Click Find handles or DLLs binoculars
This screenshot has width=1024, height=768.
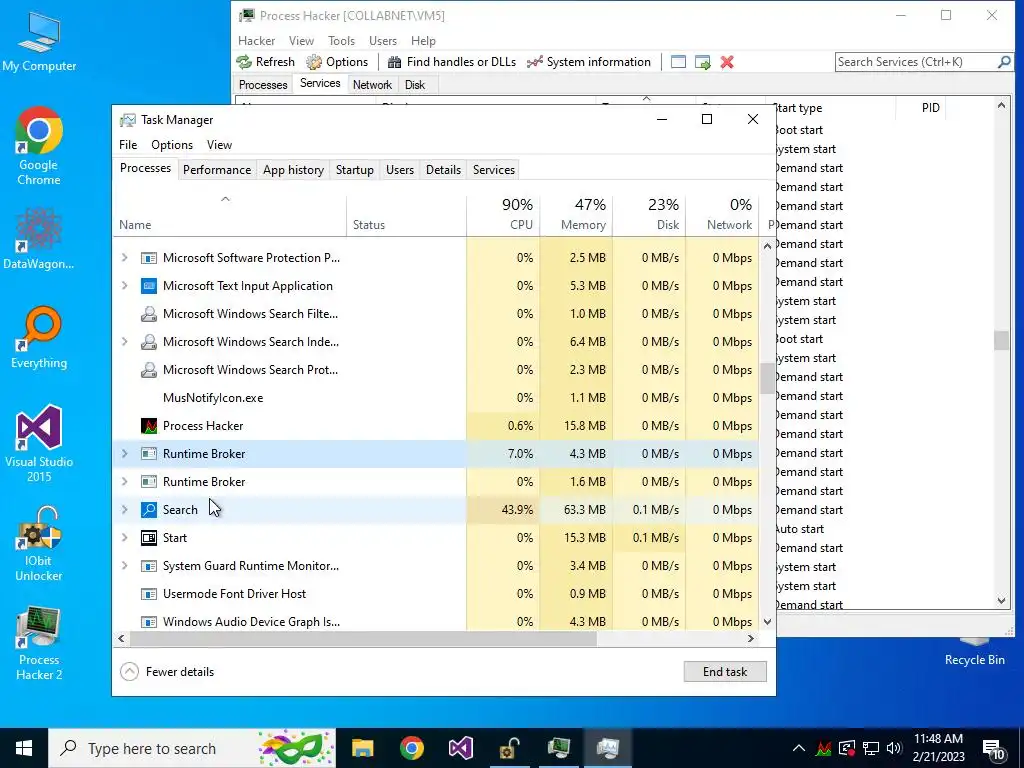point(394,62)
